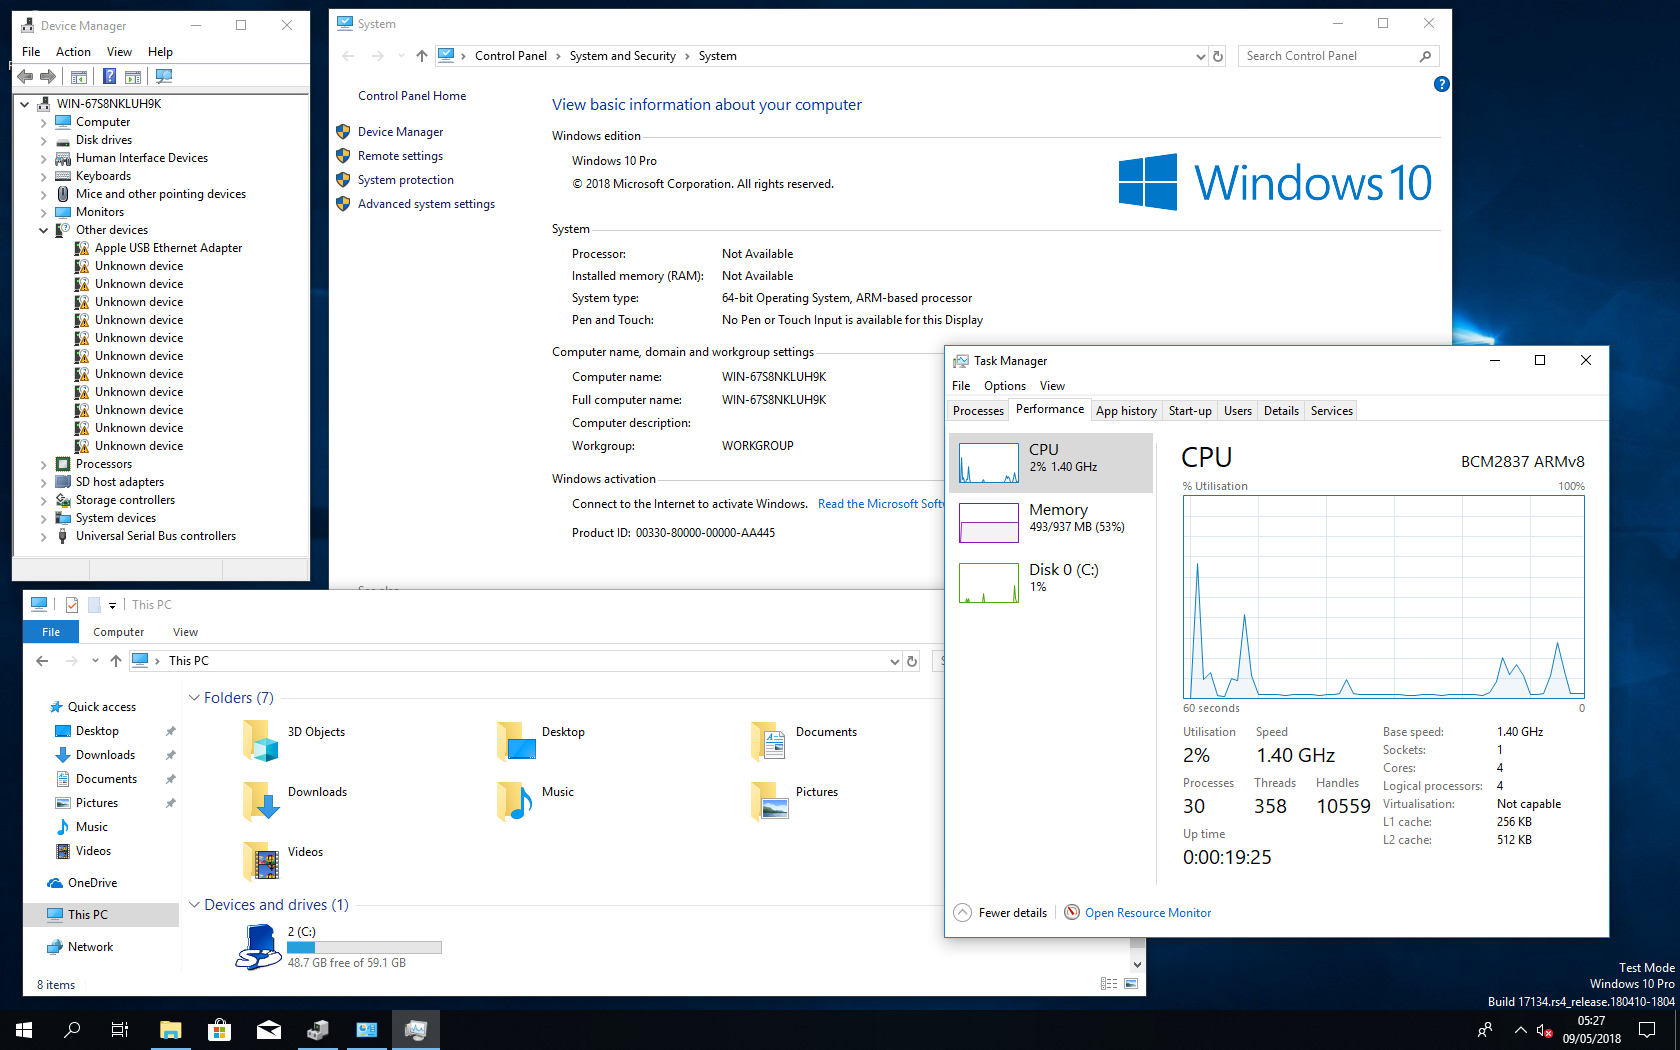This screenshot has width=1680, height=1050.
Task: Select Quick access in navigation pane
Action: click(x=101, y=707)
